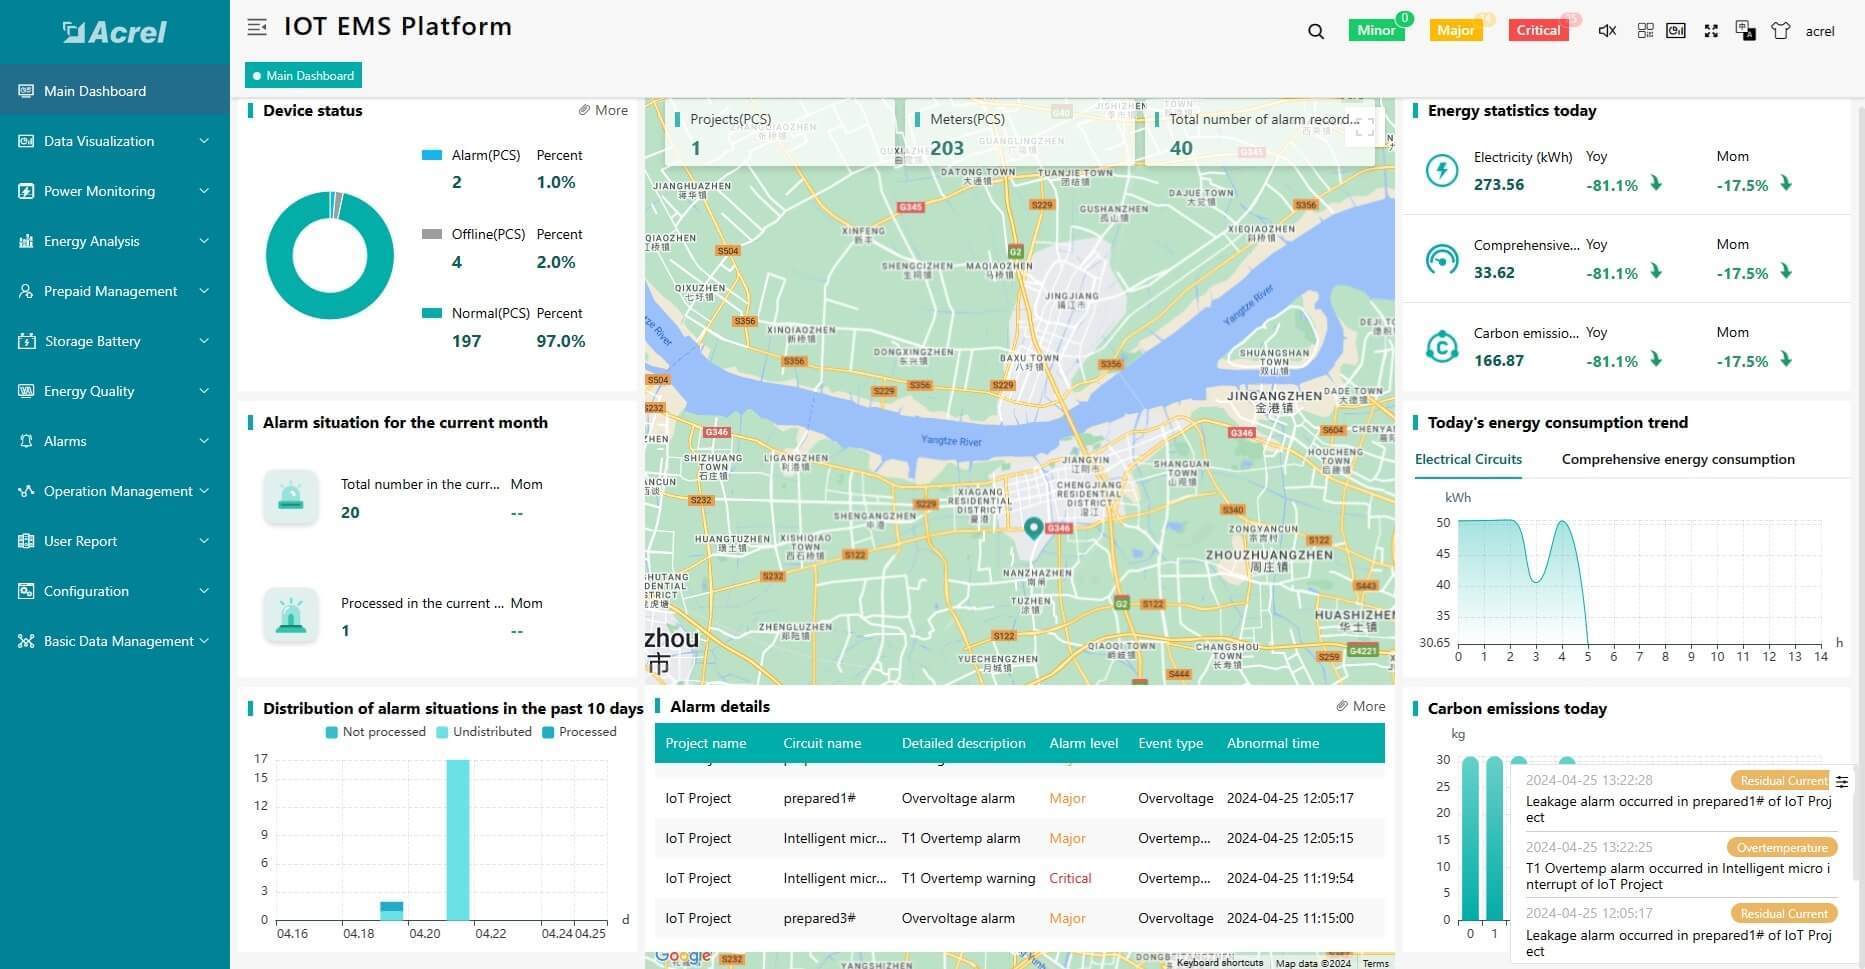
Task: Open Critical alarms badge
Action: pos(1538,30)
